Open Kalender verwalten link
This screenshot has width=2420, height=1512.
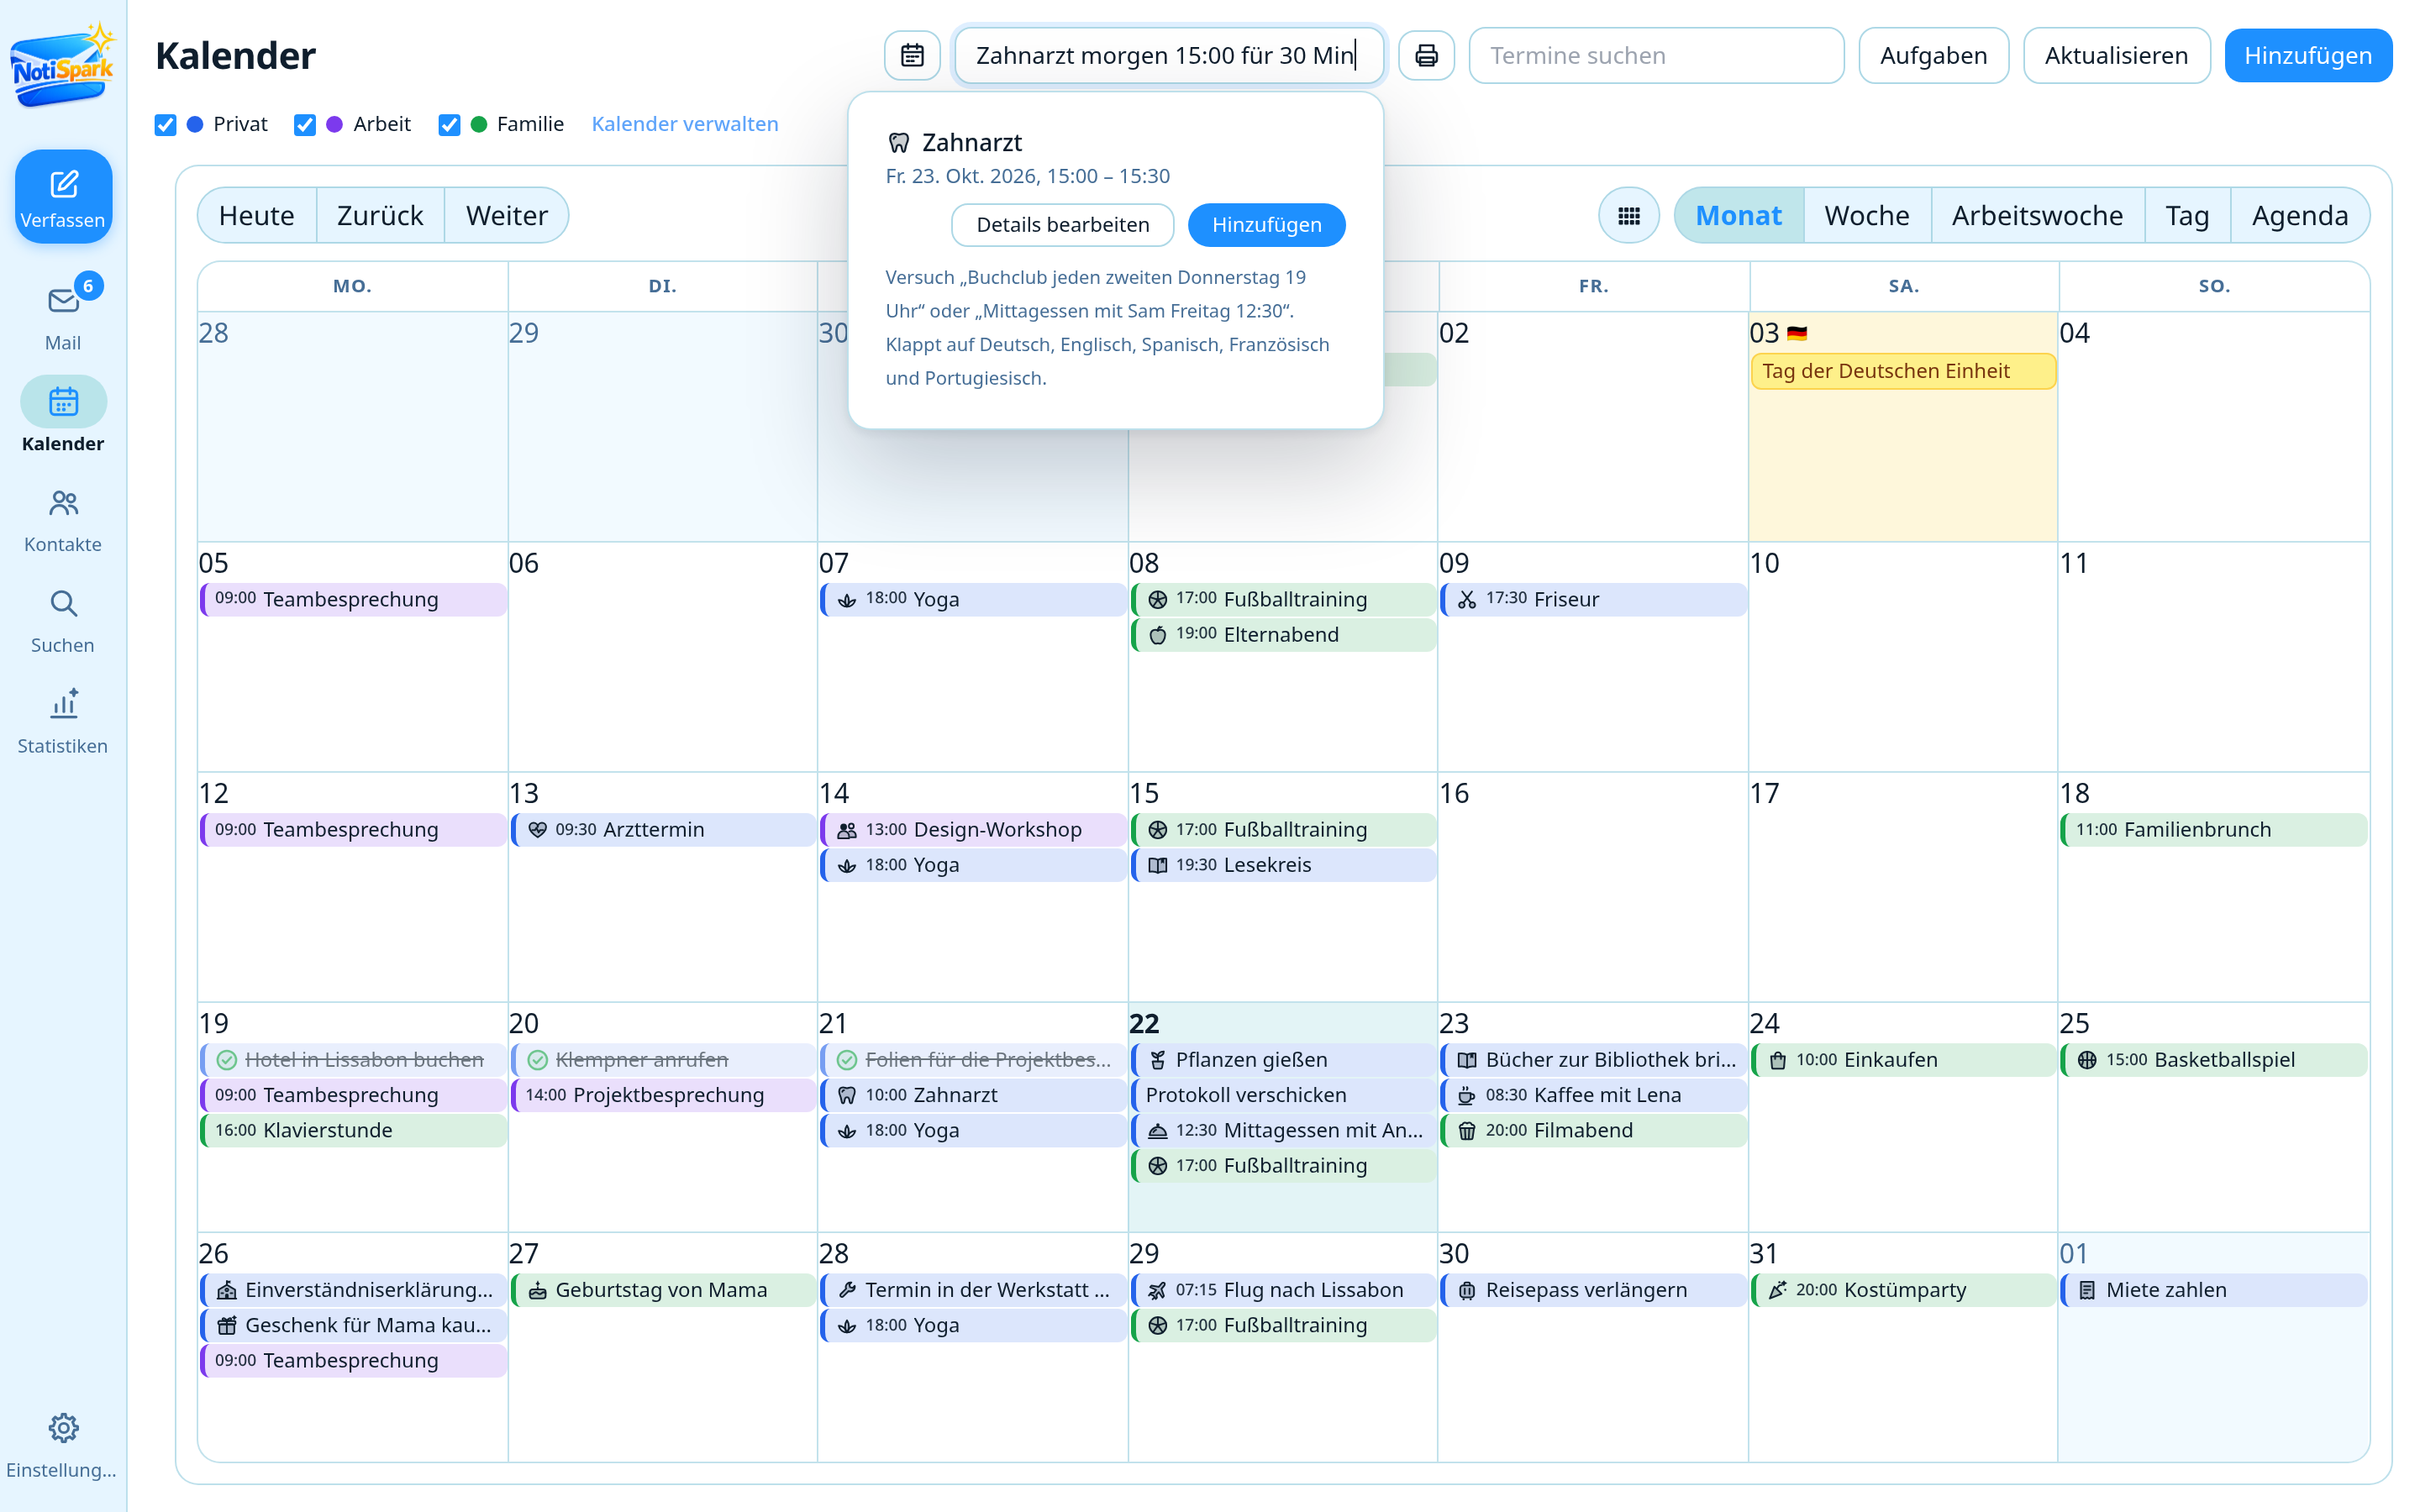[x=684, y=124]
